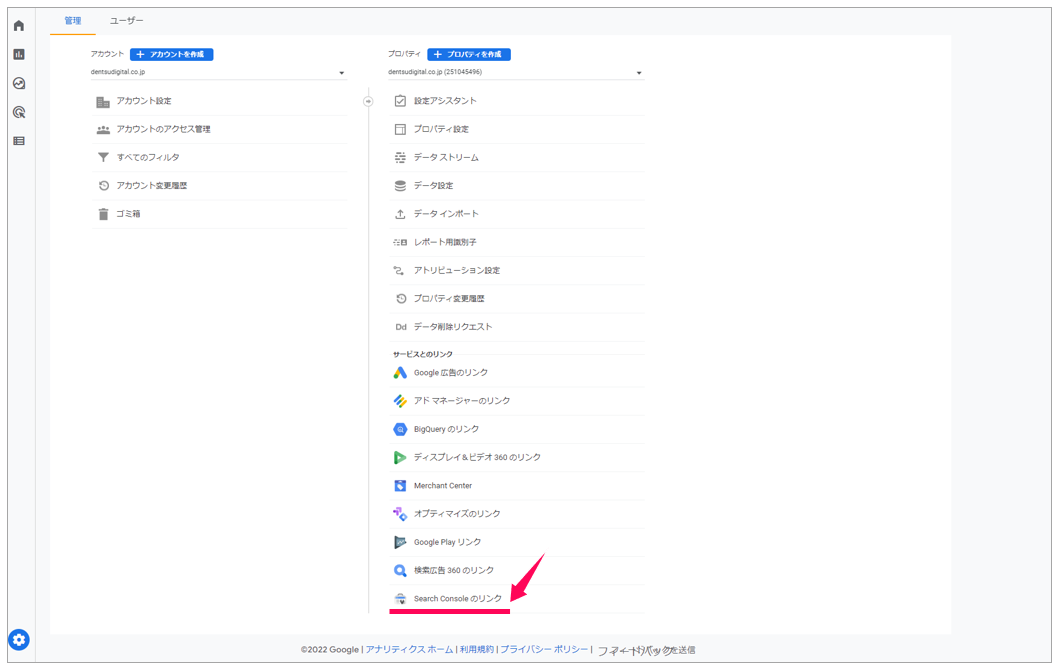Click the Admin gear icon at bottom left

click(x=19, y=640)
